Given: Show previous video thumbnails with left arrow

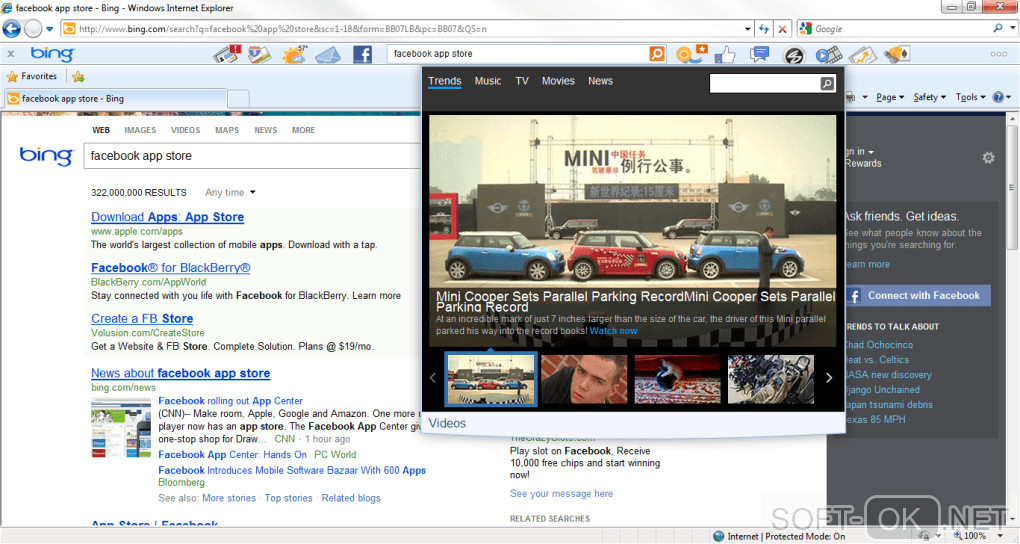Looking at the screenshot, I should 433,378.
